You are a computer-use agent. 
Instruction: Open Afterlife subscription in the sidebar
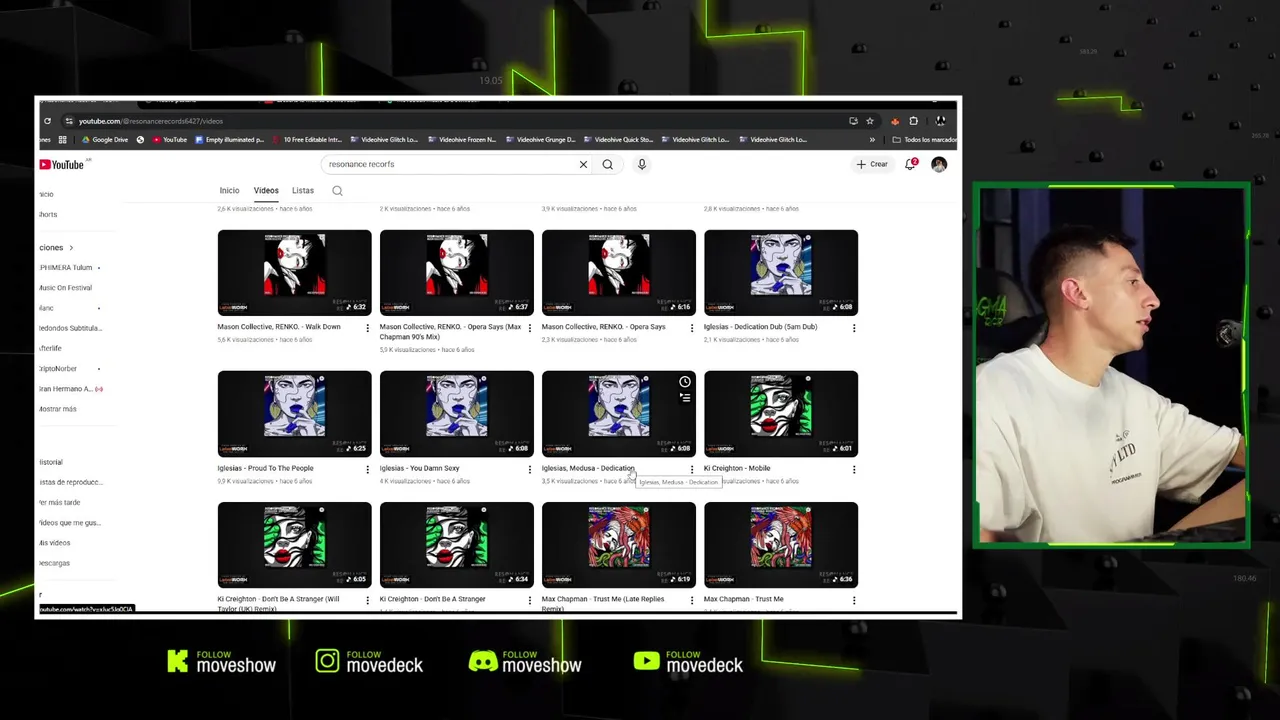[x=50, y=348]
